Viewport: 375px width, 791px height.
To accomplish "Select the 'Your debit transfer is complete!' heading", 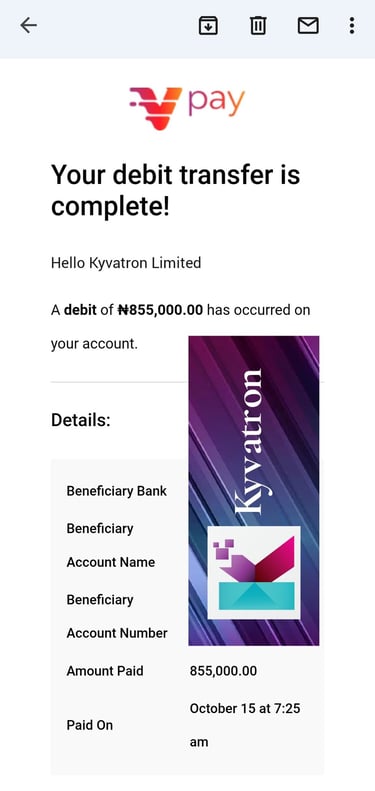I will click(x=176, y=191).
